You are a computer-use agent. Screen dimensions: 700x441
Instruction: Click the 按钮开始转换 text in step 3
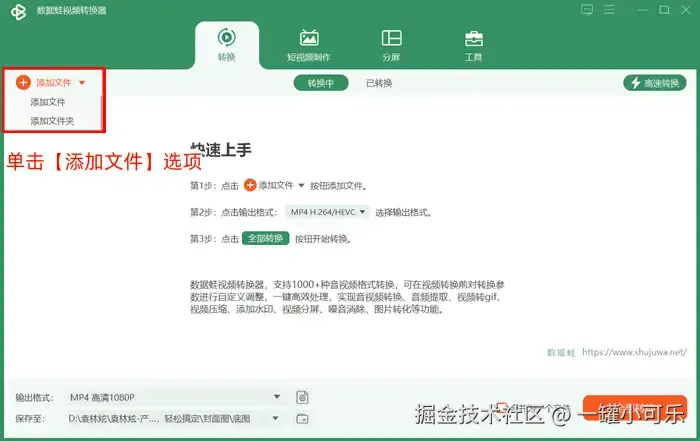click(322, 239)
